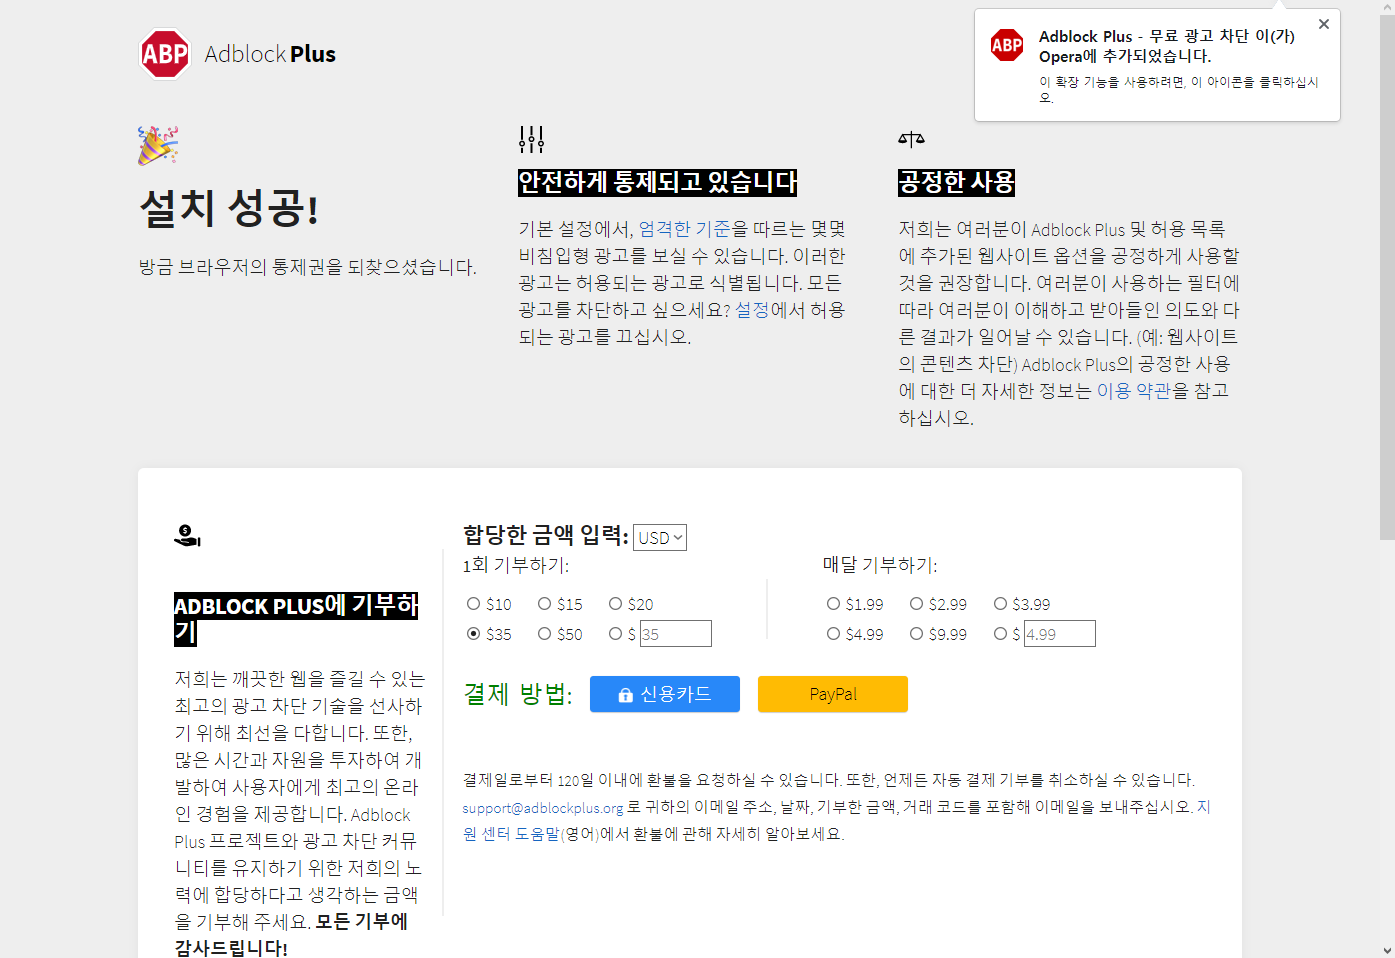The image size is (1395, 958).
Task: Pay with the PayPal button
Action: pyautogui.click(x=833, y=694)
